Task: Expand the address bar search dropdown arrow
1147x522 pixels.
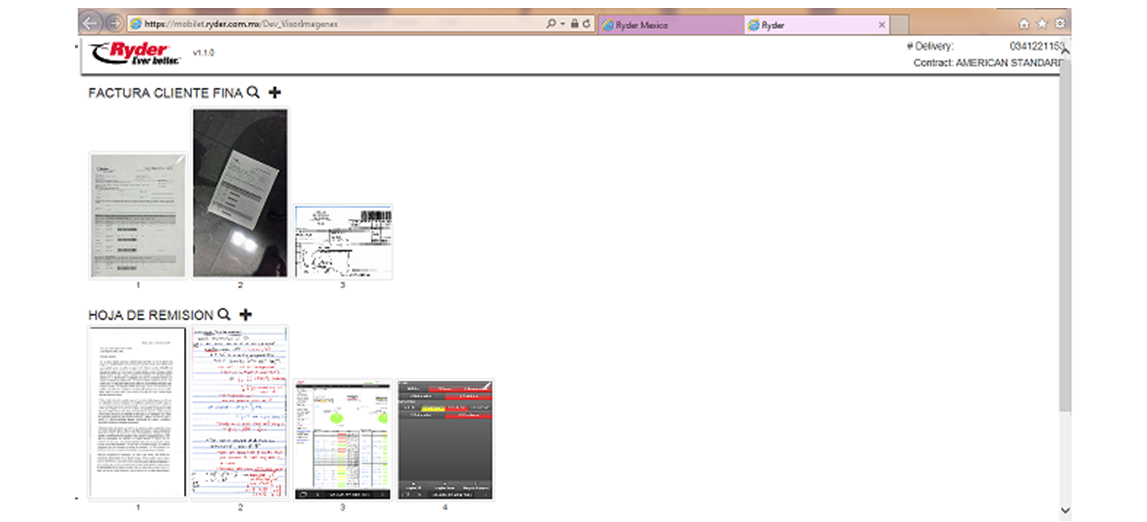Action: [x=563, y=24]
